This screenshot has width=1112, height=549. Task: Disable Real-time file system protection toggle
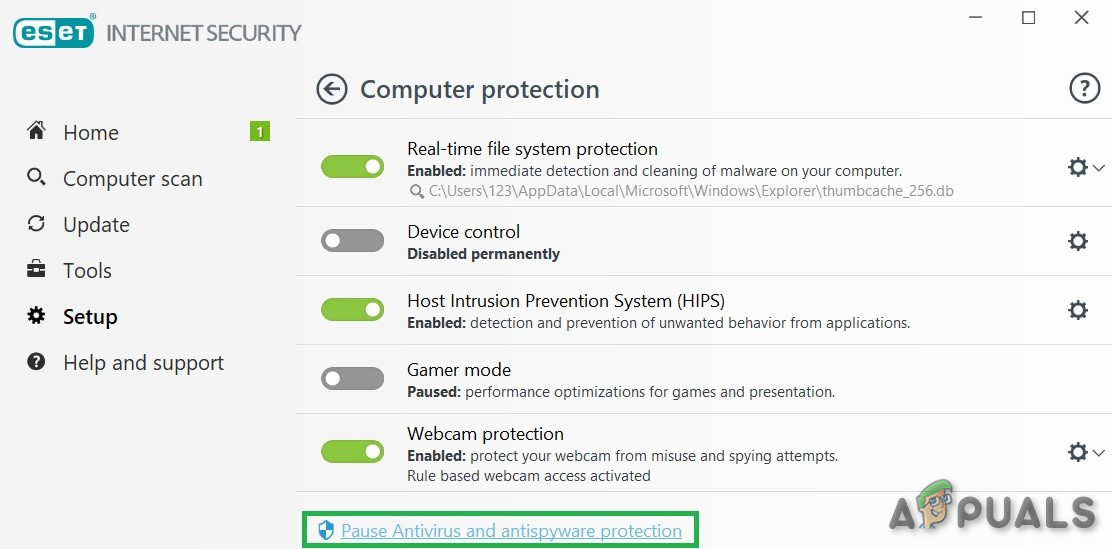click(352, 167)
